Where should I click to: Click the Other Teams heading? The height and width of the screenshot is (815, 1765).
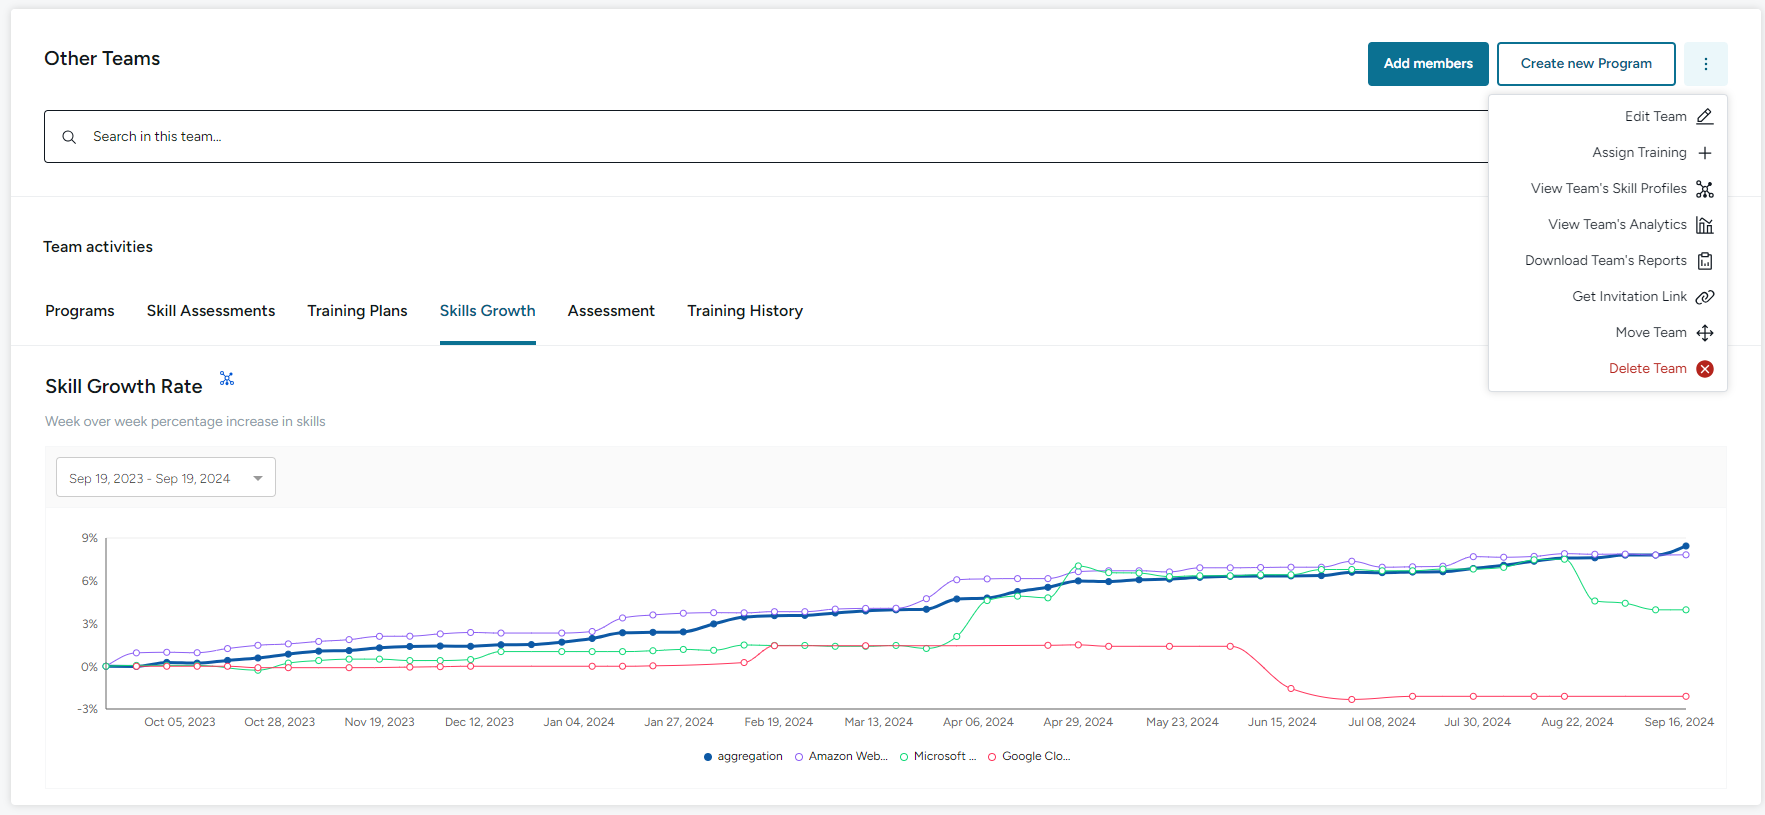(102, 59)
